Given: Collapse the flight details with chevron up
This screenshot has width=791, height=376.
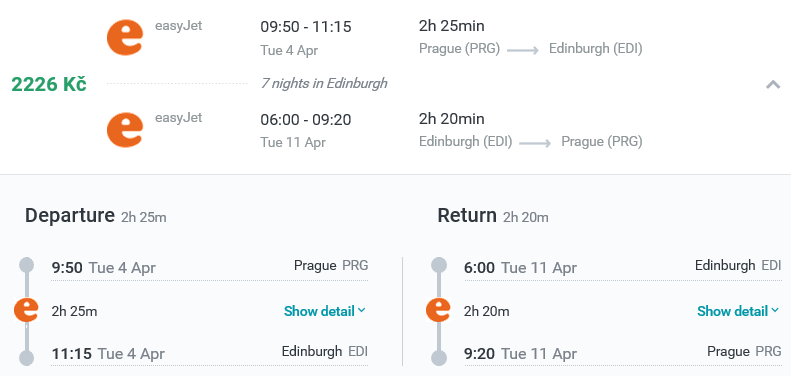Looking at the screenshot, I should (x=773, y=84).
